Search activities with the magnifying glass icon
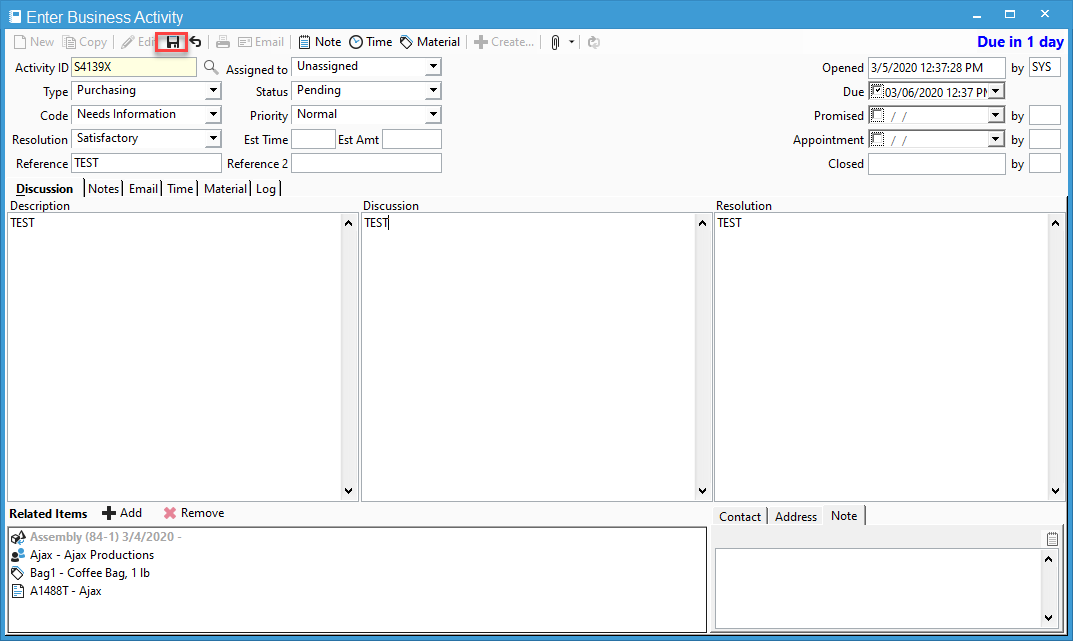The height and width of the screenshot is (641, 1073). tap(210, 67)
